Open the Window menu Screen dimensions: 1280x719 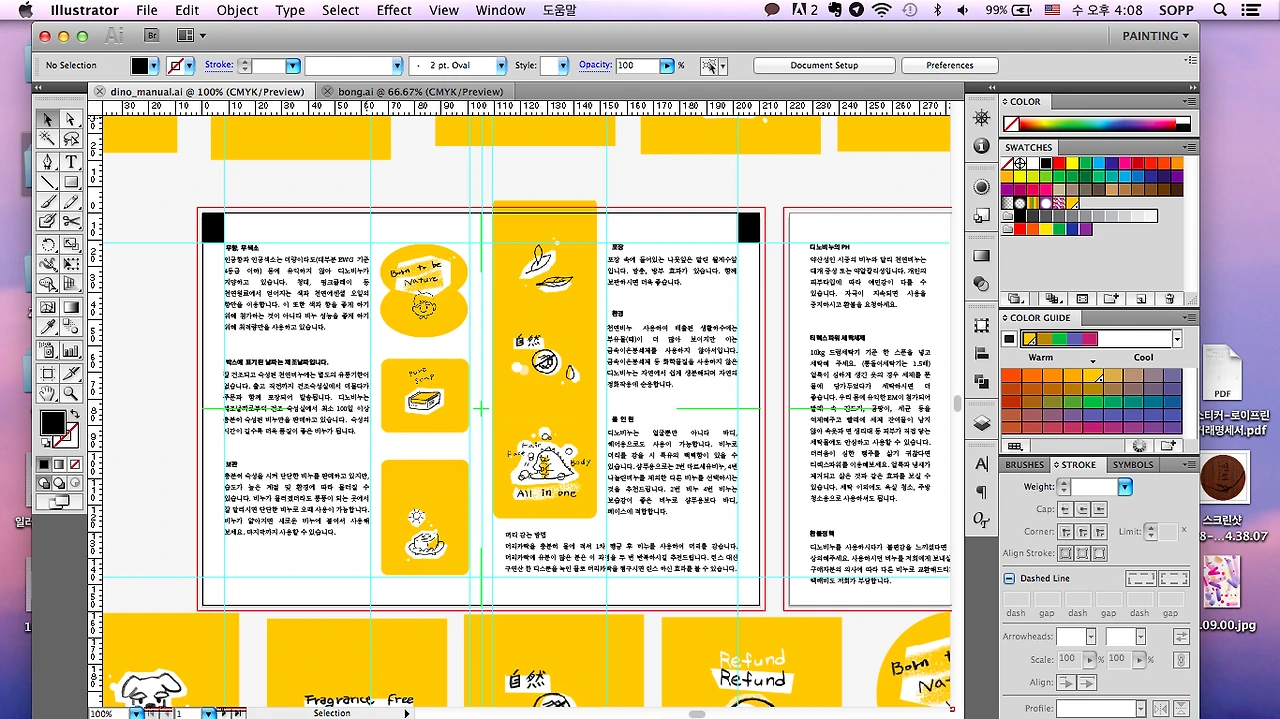click(x=500, y=10)
